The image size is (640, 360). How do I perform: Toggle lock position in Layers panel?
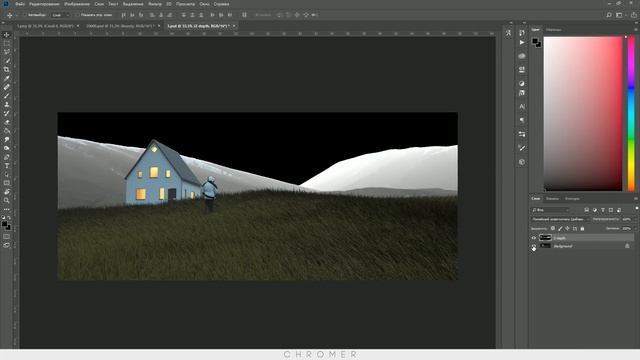coord(567,229)
